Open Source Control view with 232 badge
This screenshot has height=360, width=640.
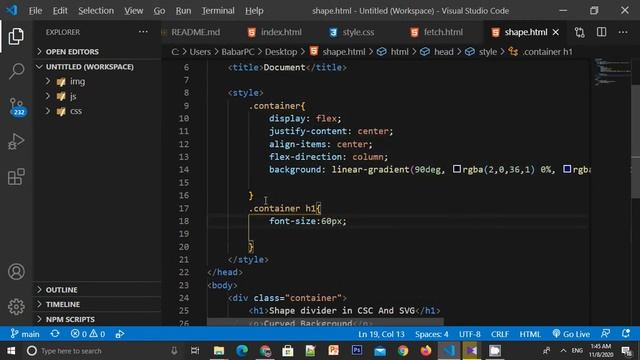(17, 107)
